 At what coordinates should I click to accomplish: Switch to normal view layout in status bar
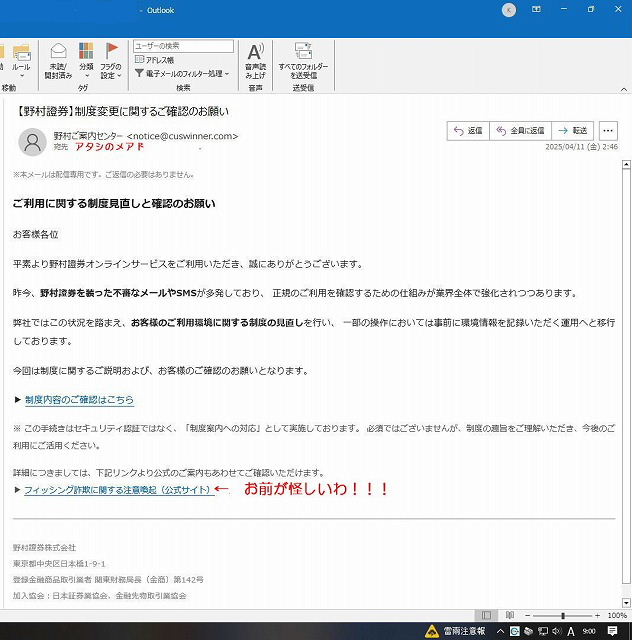(487, 615)
